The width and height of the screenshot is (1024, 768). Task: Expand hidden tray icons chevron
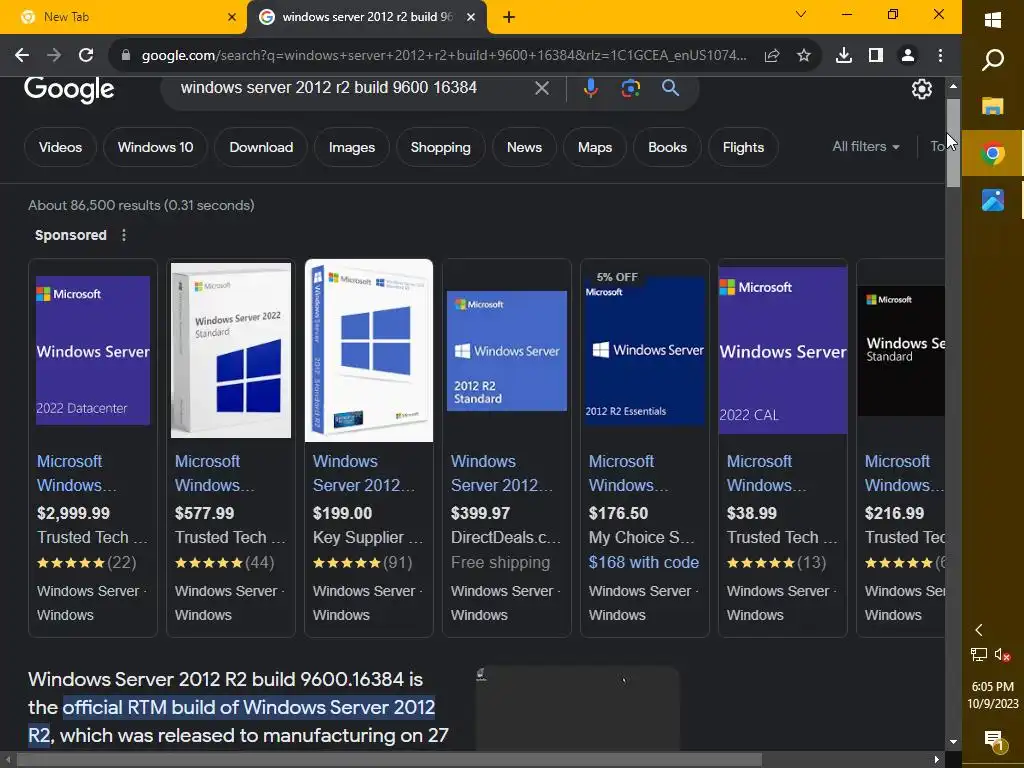[978, 630]
